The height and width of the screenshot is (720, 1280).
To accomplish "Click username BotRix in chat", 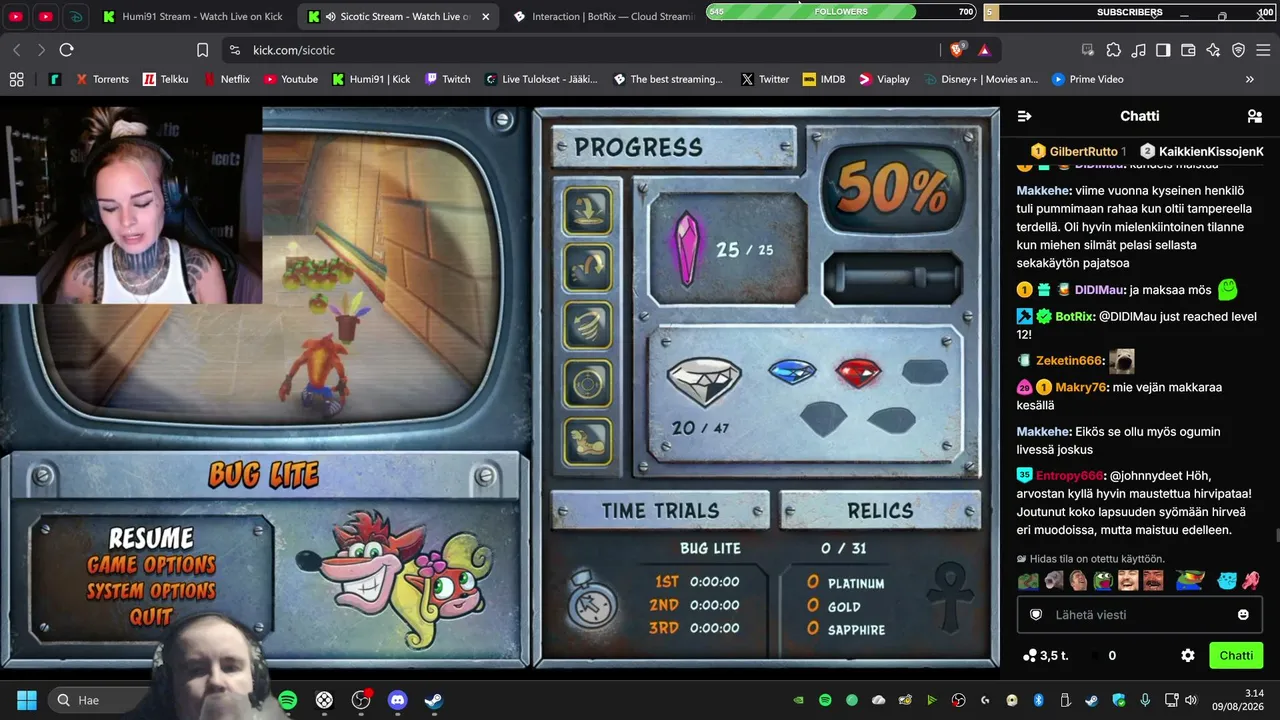I will click(x=1074, y=316).
